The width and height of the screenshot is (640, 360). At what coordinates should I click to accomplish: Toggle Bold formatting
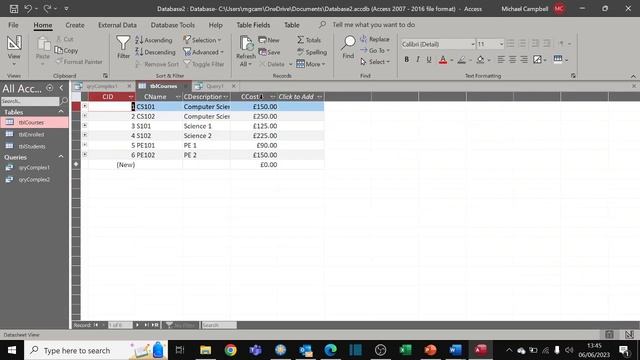[407, 60]
